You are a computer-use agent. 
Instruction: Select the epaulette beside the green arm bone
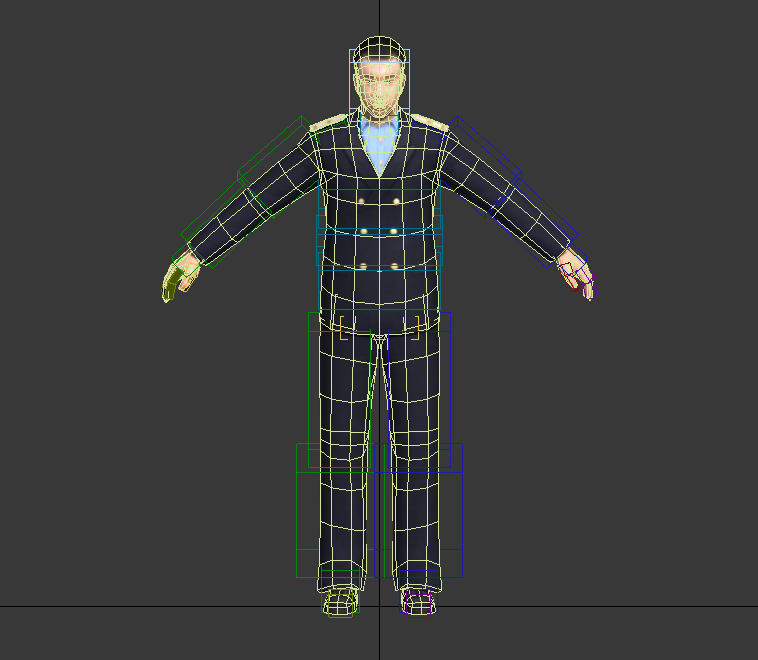328,123
